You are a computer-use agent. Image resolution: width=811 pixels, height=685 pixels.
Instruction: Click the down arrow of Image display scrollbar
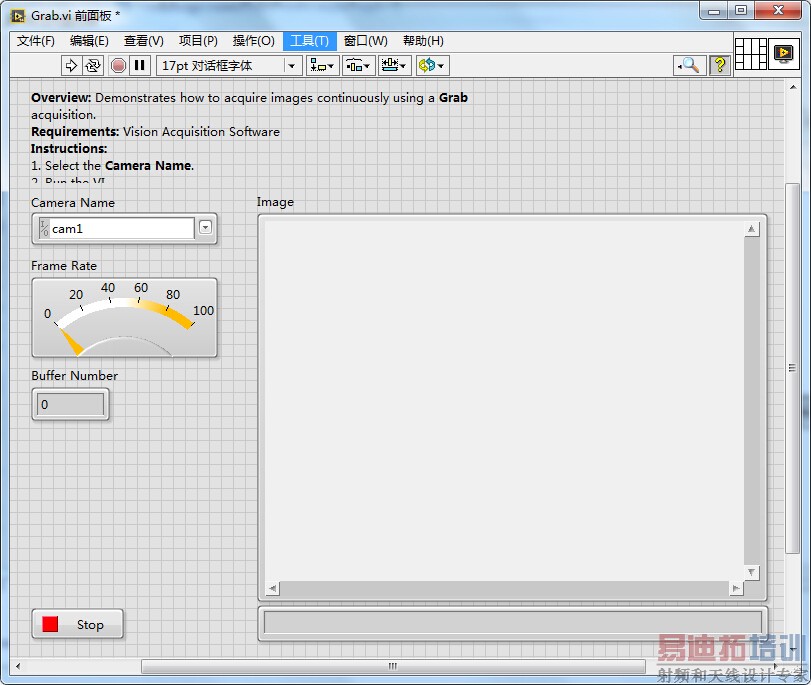[752, 572]
